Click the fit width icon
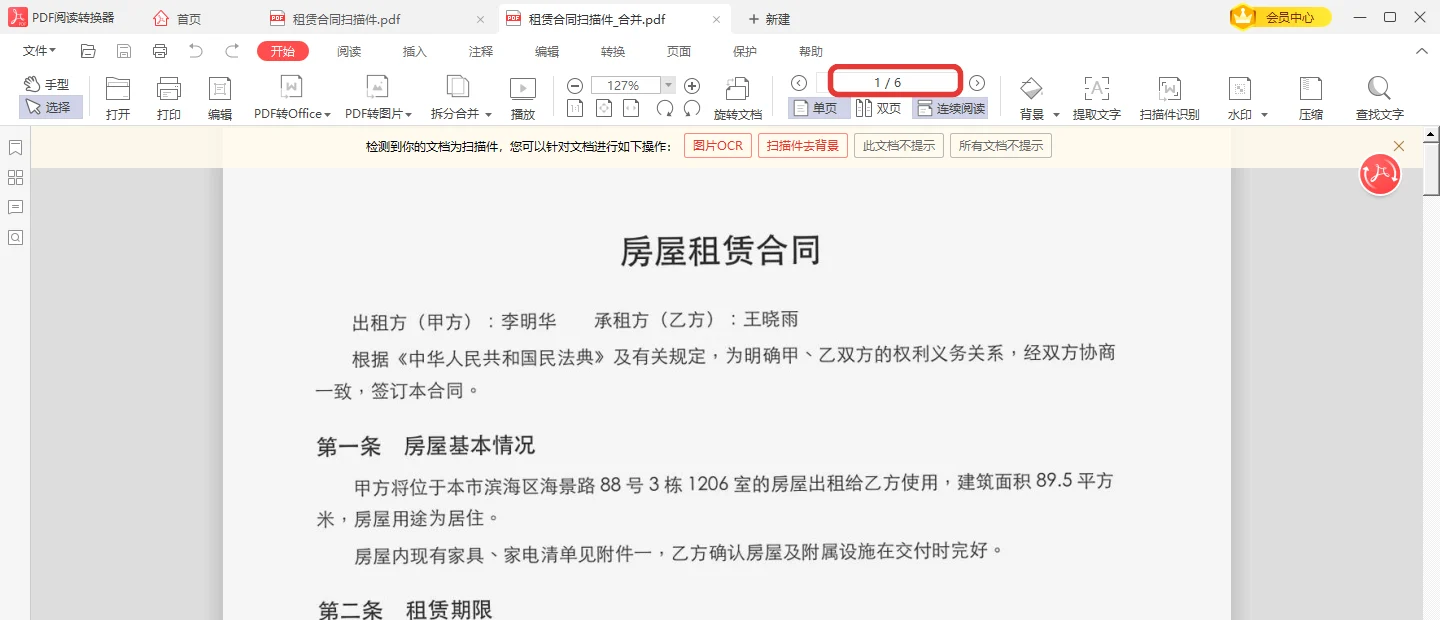This screenshot has height=620, width=1440. coord(631,108)
